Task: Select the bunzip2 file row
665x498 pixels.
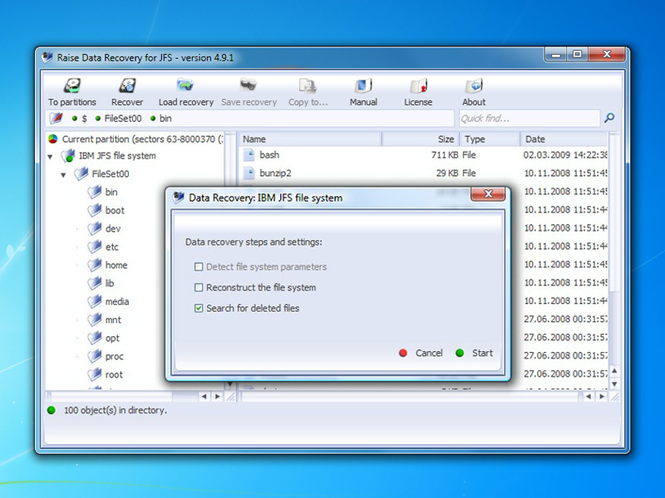Action: 424,173
